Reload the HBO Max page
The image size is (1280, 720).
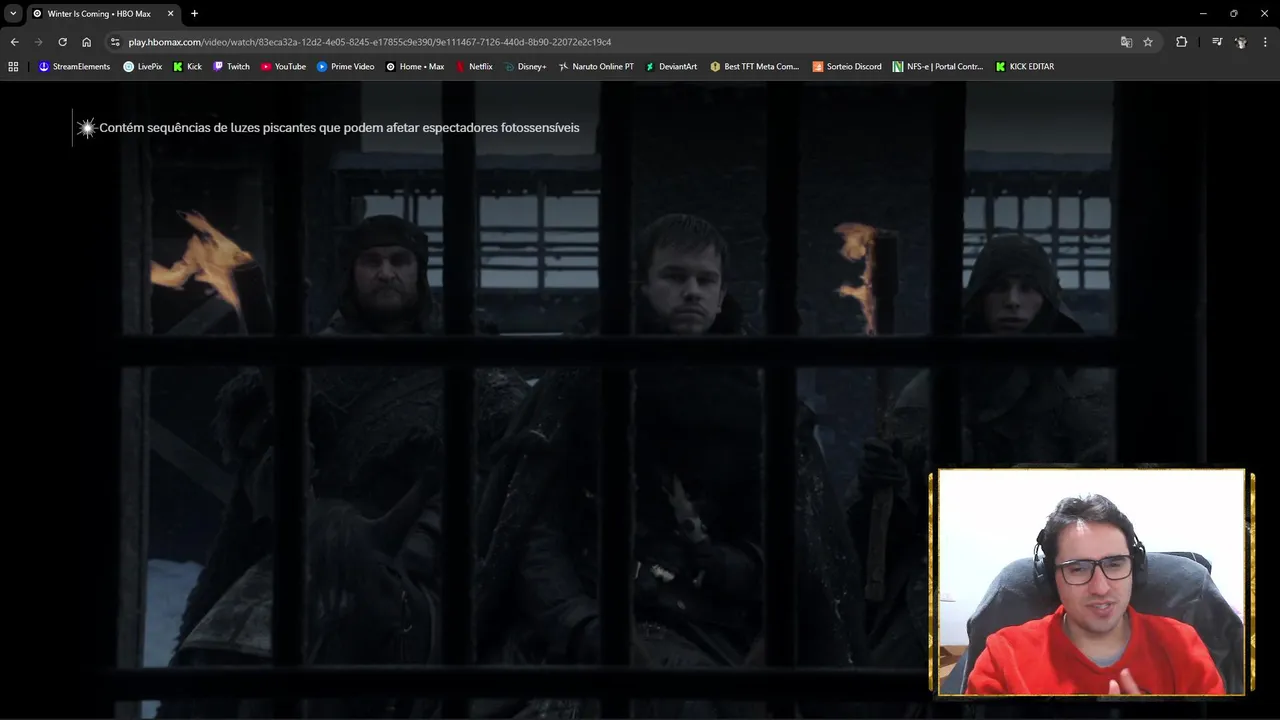click(x=62, y=42)
